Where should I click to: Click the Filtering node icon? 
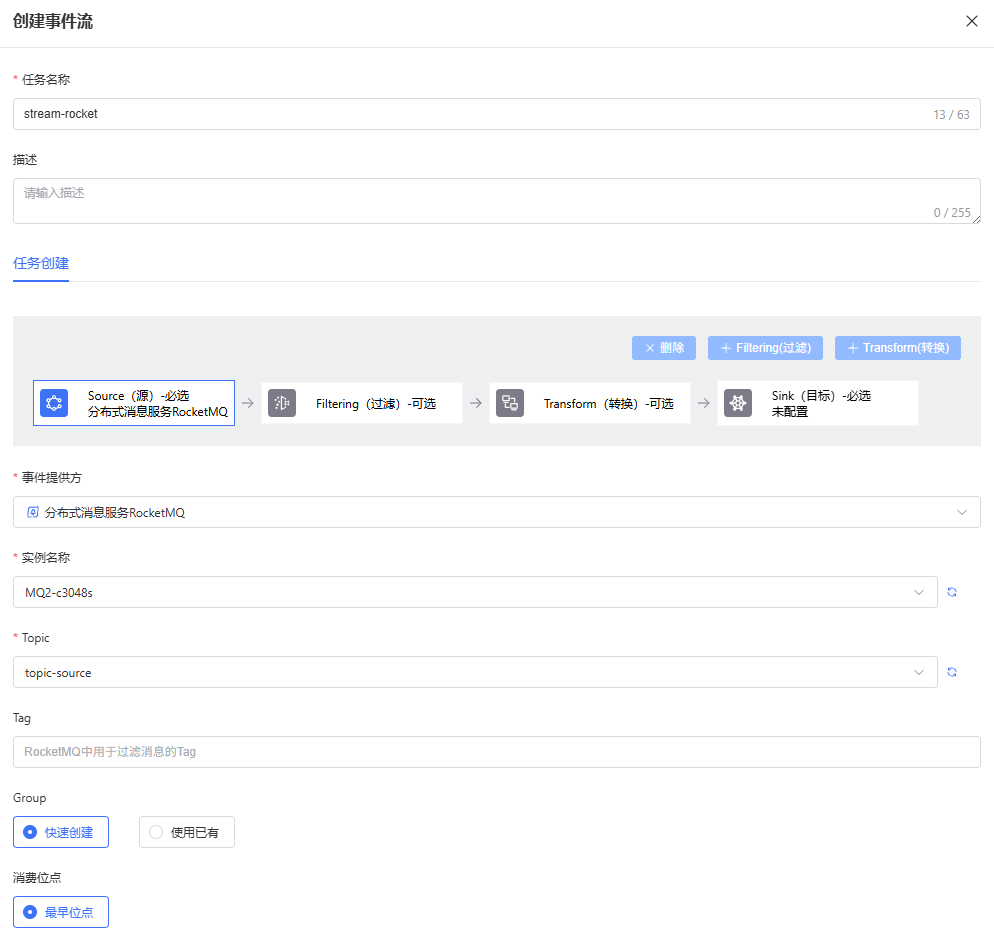(282, 403)
